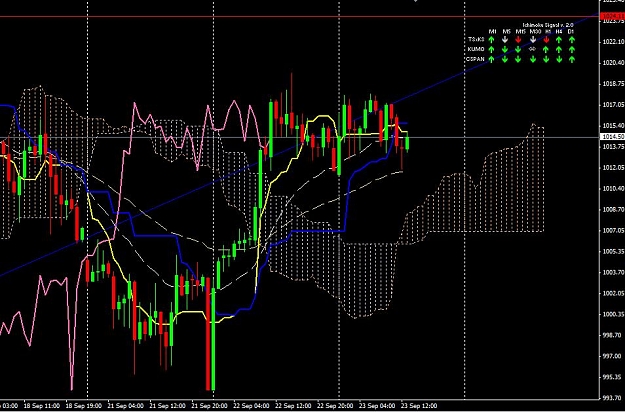Click the CSPAN H1 green down arrow
The image size is (625, 412).
546,59
